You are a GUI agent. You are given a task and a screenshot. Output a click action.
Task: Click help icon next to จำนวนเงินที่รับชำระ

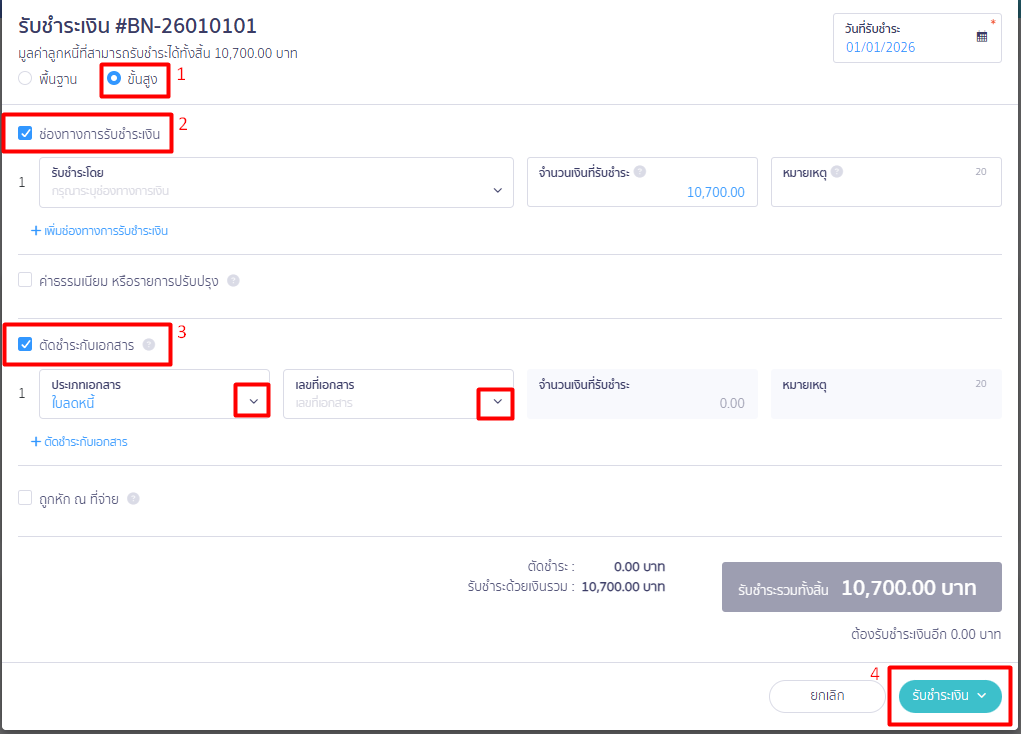pos(640,172)
